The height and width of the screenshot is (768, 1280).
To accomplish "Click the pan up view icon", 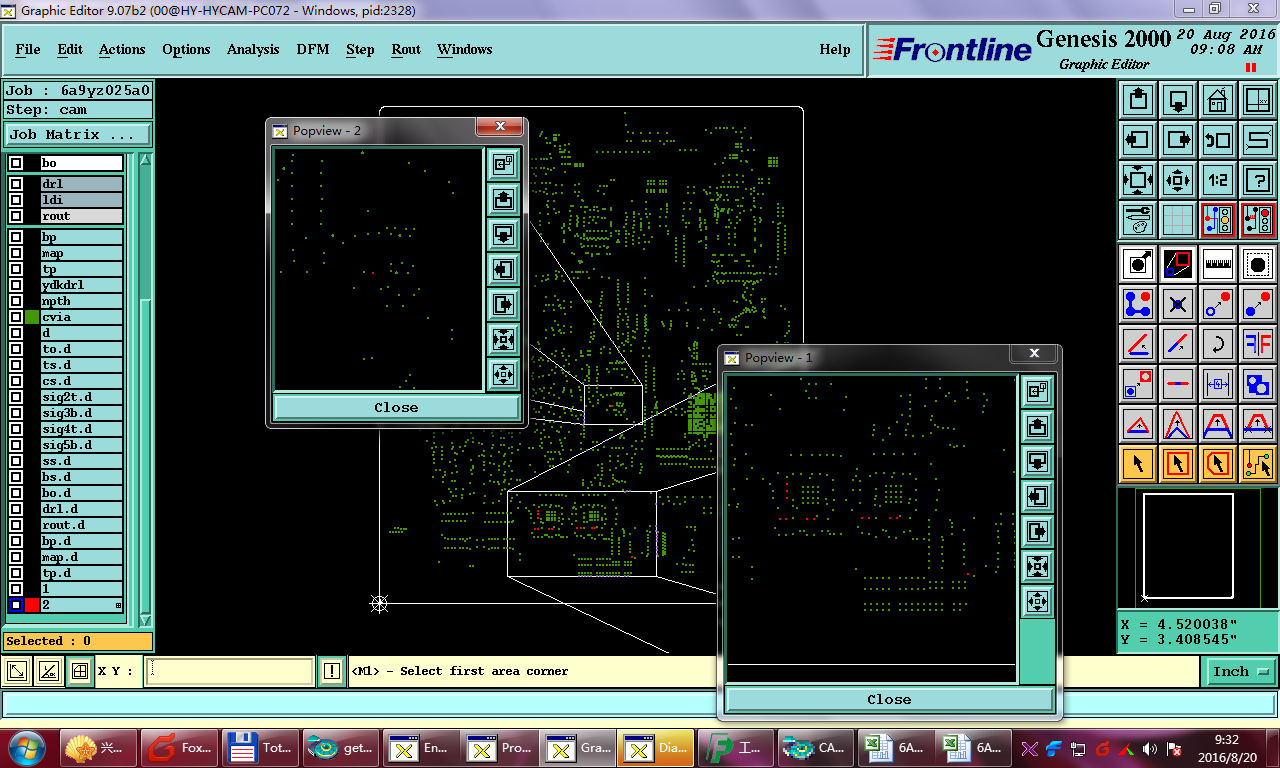I will point(1138,100).
